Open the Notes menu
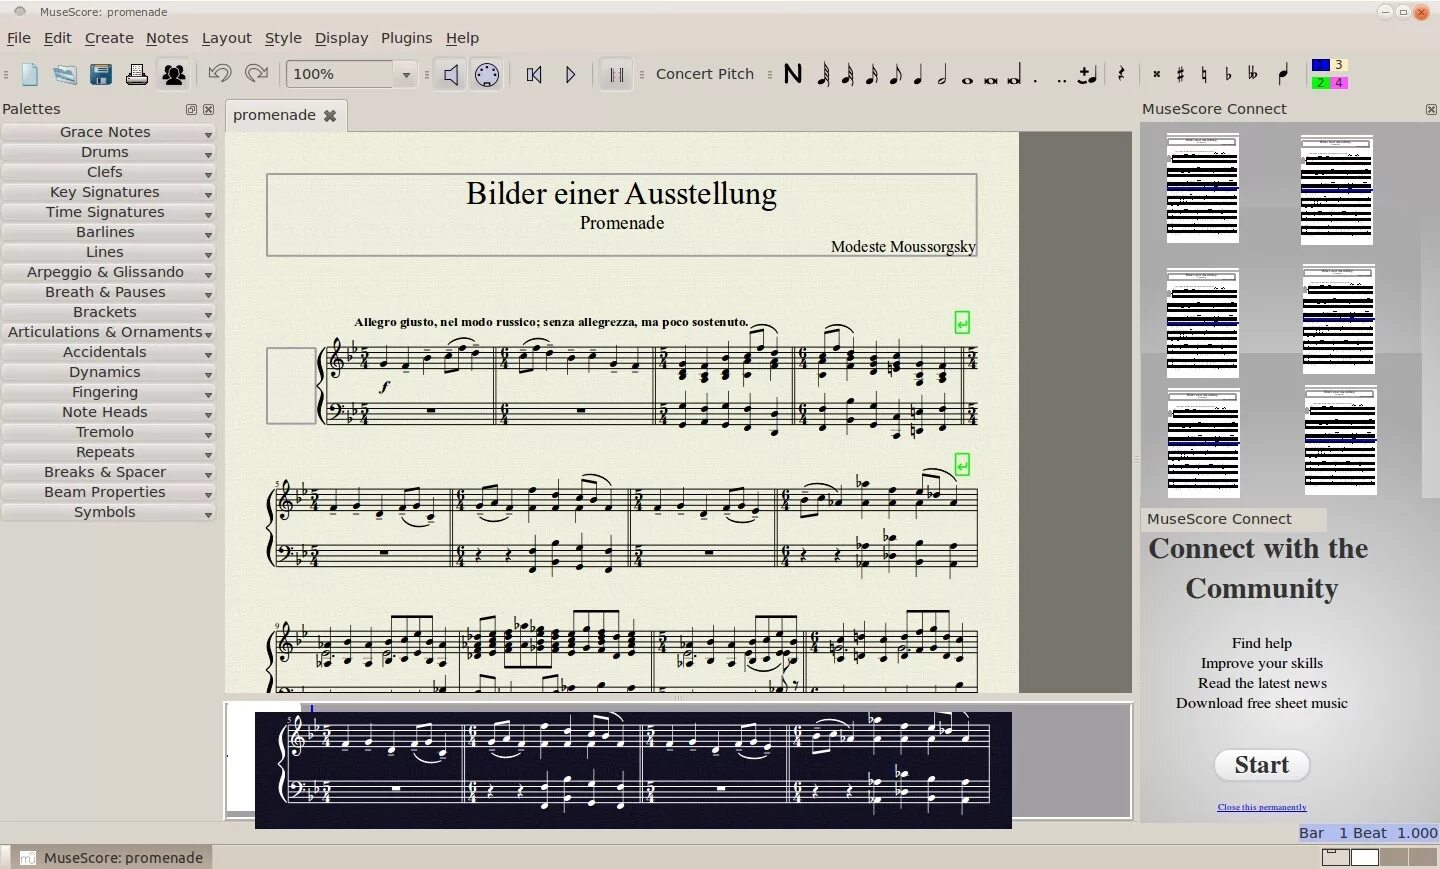Viewport: 1440px width, 869px height. point(167,38)
